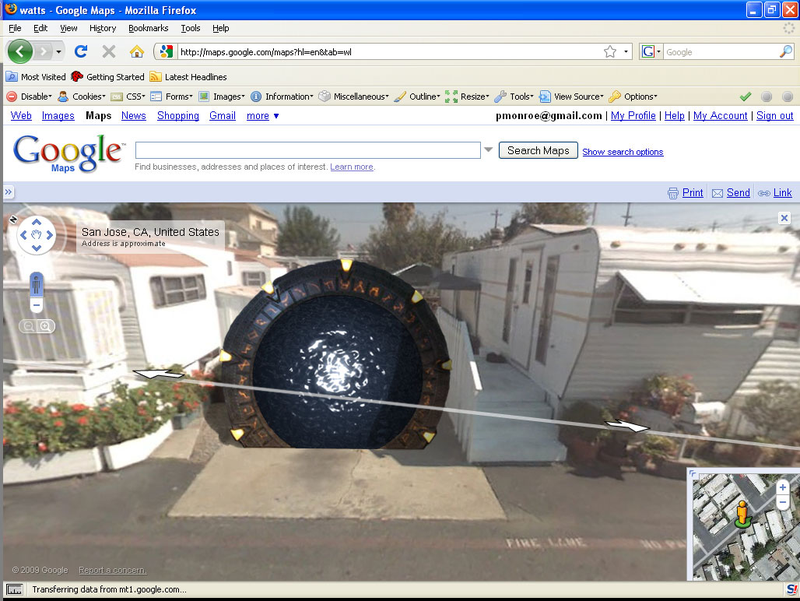The width and height of the screenshot is (800, 601).
Task: Open the View menu
Action: 68,28
